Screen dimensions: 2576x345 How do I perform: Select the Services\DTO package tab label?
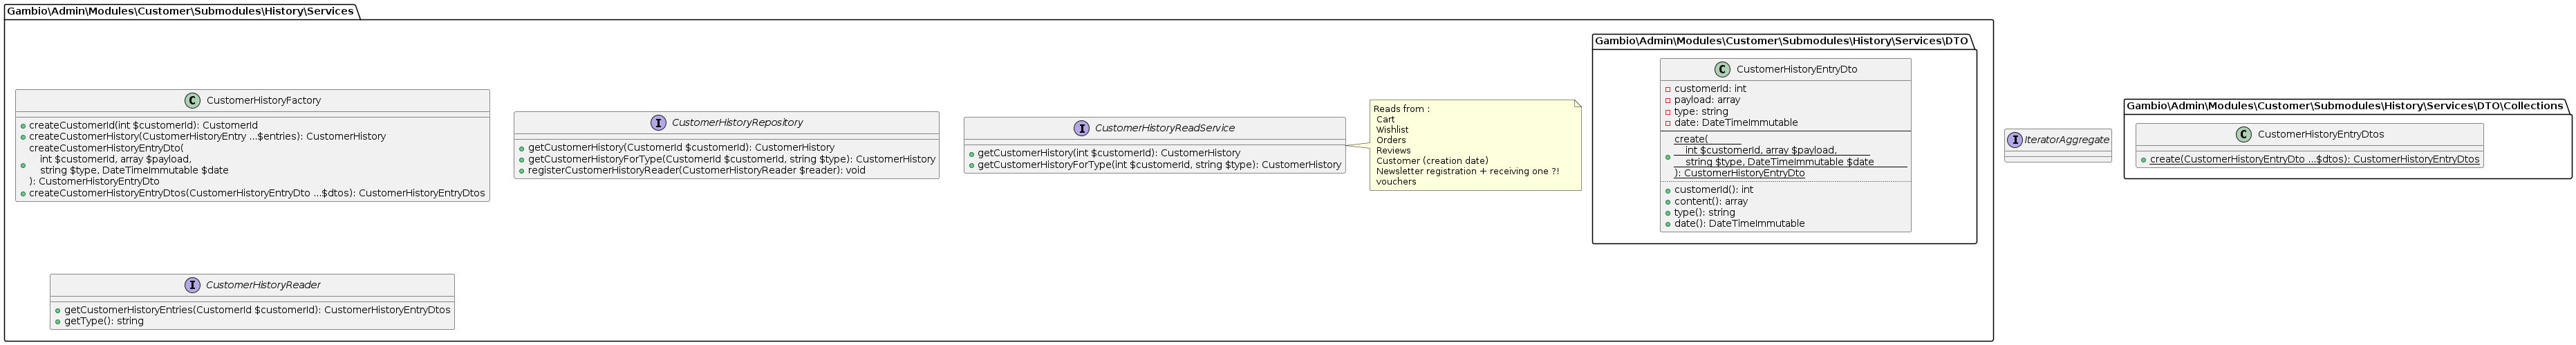(1781, 41)
